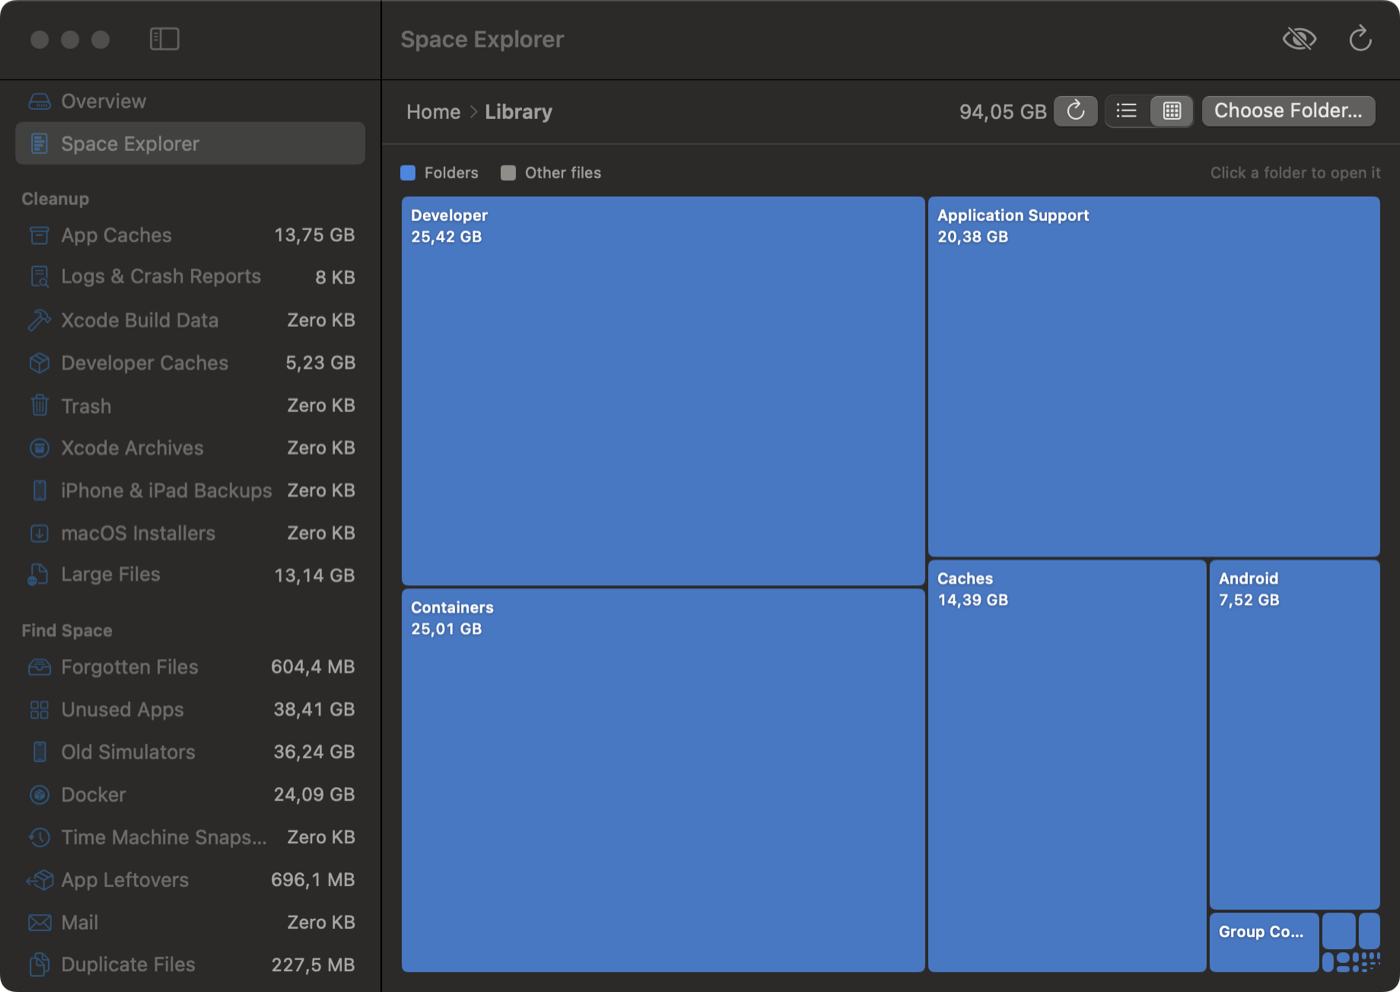Open the Developer folder tile
This screenshot has width=1400, height=992.
(x=663, y=391)
